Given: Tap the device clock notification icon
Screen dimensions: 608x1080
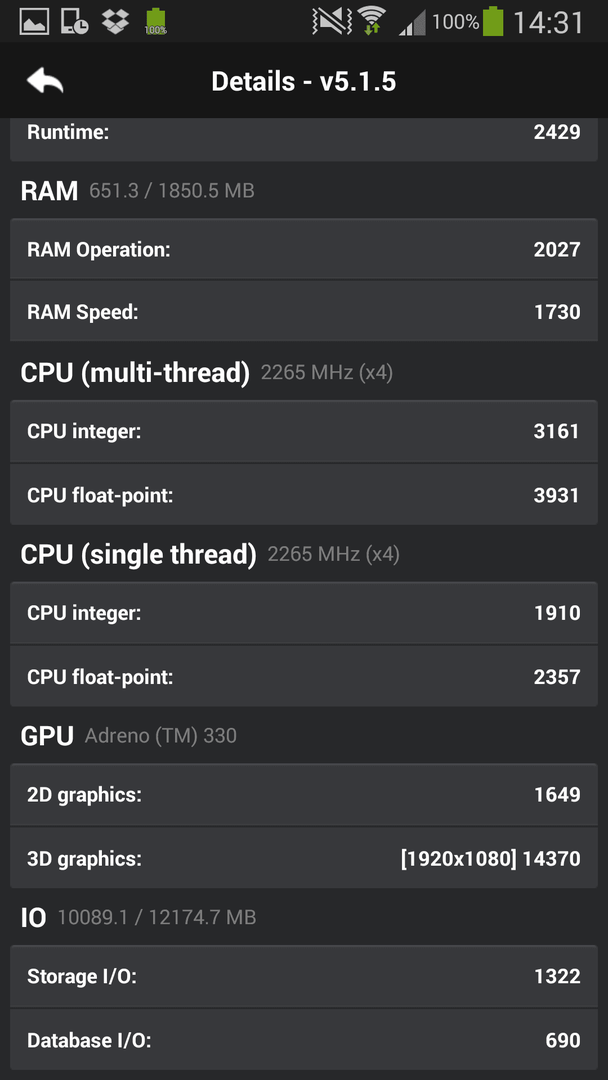Looking at the screenshot, I should (x=75, y=21).
